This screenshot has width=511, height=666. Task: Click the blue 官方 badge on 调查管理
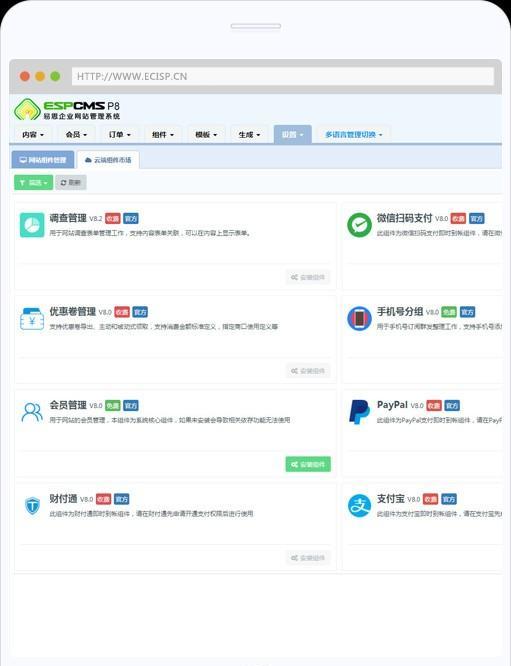pyautogui.click(x=131, y=218)
